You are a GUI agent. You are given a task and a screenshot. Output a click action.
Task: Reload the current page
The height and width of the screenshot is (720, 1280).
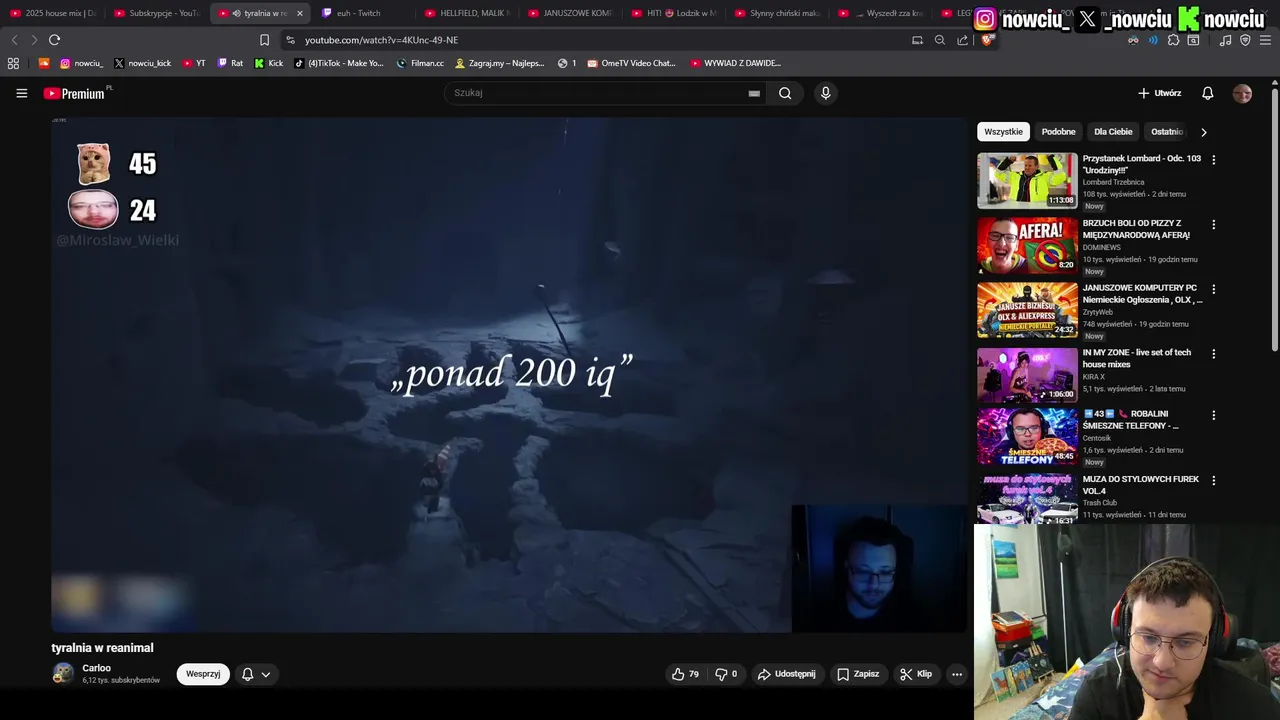click(x=54, y=40)
